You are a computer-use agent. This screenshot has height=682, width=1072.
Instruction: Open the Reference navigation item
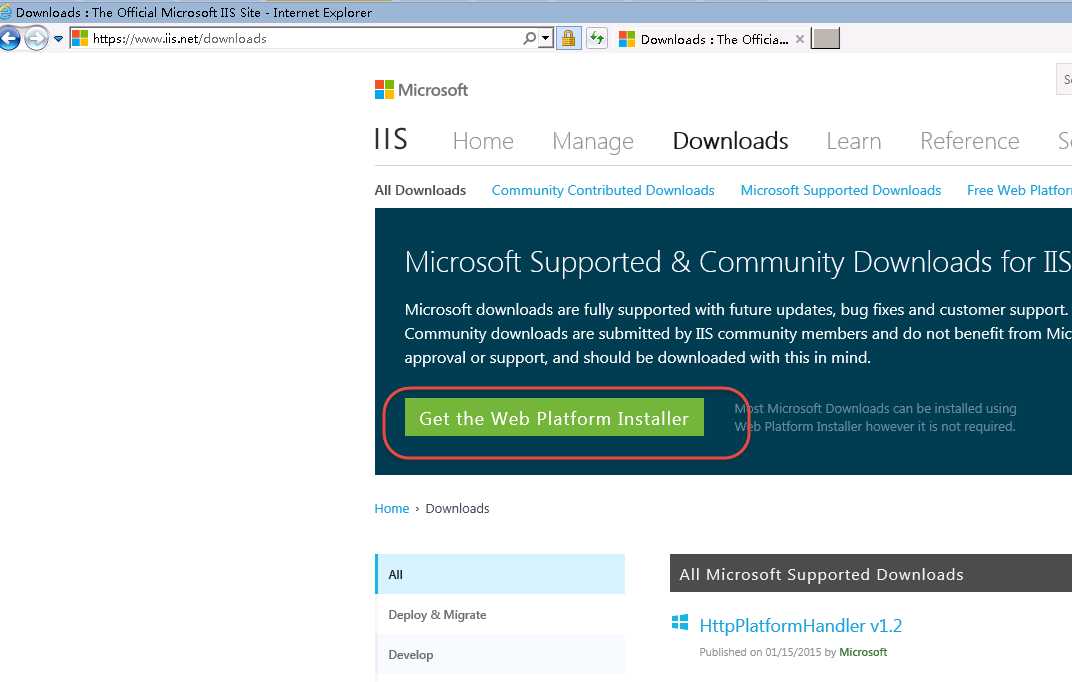pos(969,141)
